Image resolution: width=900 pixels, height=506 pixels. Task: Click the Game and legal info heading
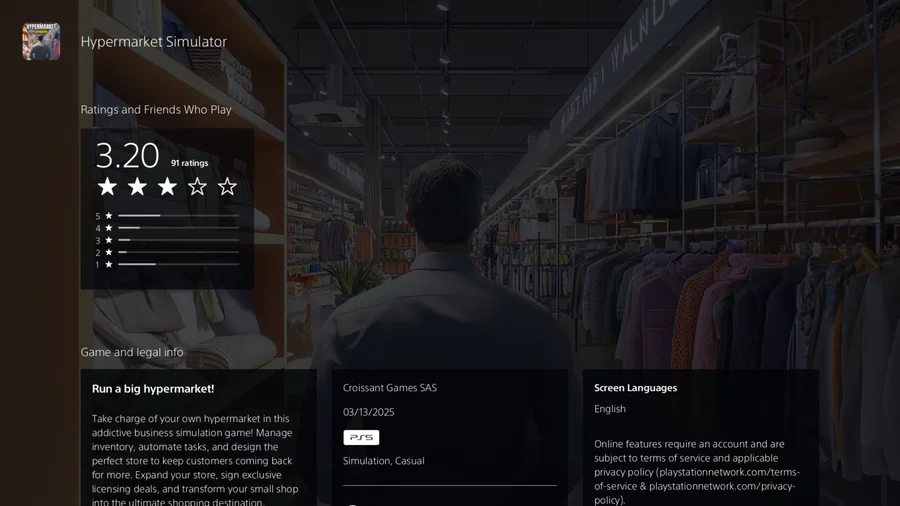click(132, 352)
